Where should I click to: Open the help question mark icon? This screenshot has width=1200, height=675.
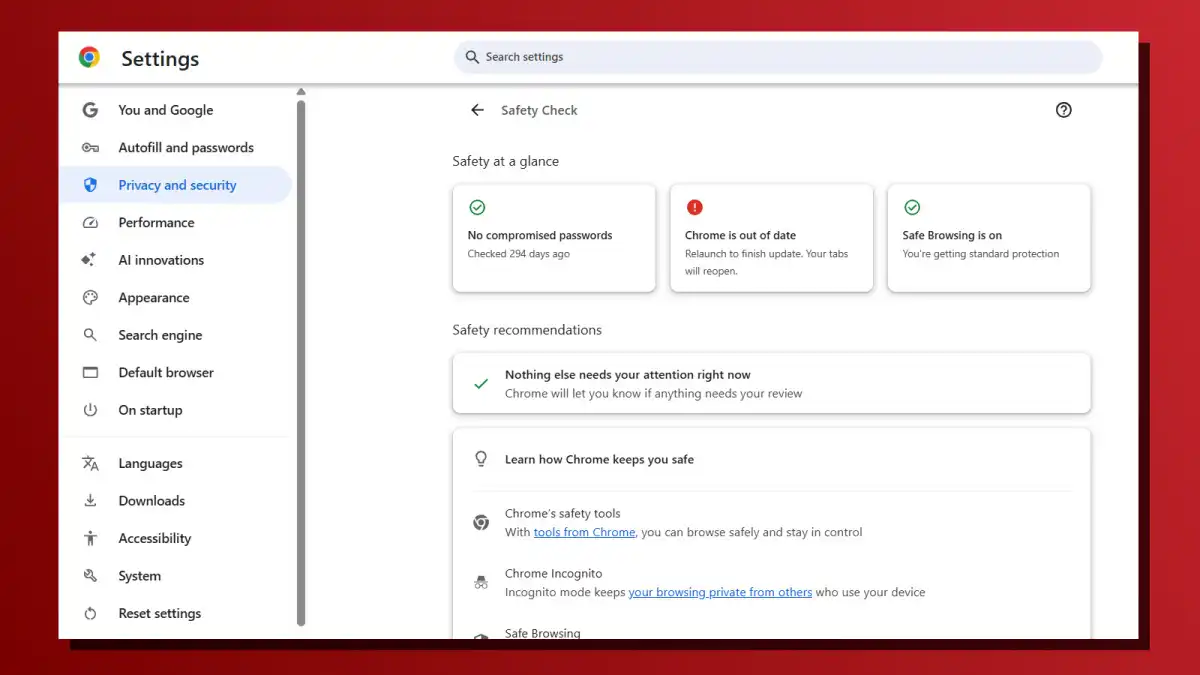(x=1063, y=110)
